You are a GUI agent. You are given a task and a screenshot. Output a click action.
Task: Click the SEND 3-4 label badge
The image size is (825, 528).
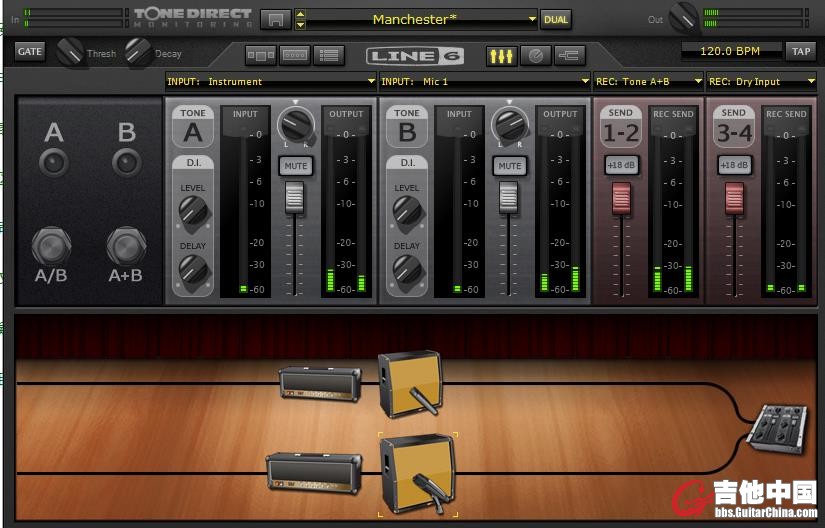click(x=734, y=127)
